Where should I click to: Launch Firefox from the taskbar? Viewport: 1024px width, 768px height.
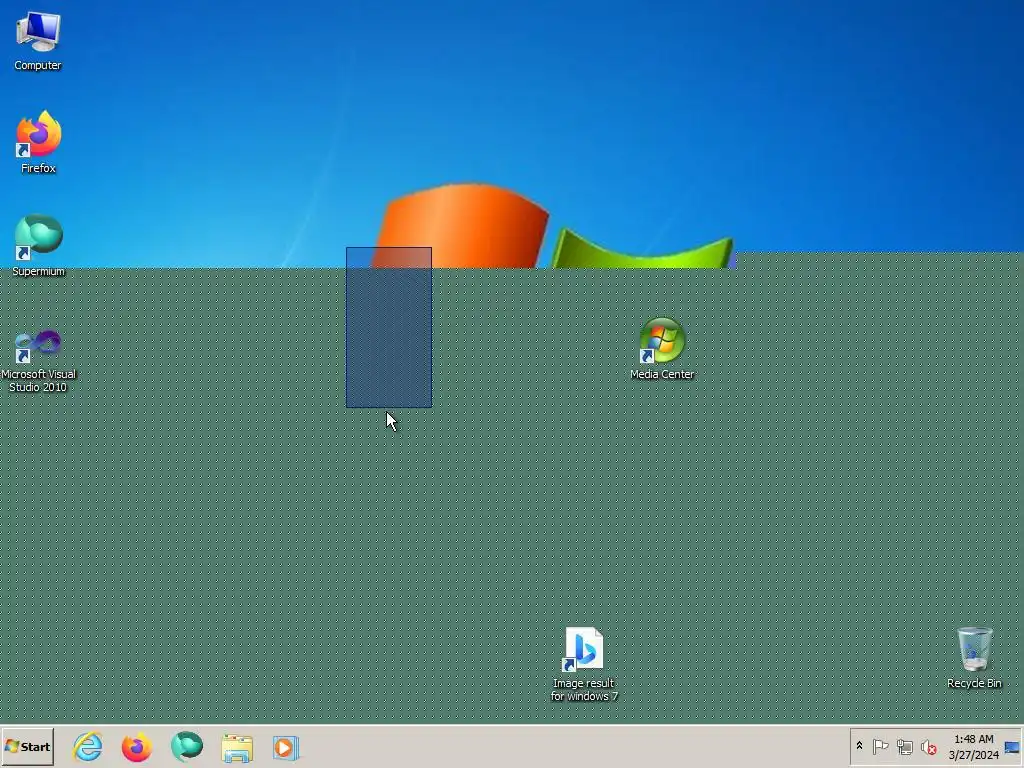[137, 747]
